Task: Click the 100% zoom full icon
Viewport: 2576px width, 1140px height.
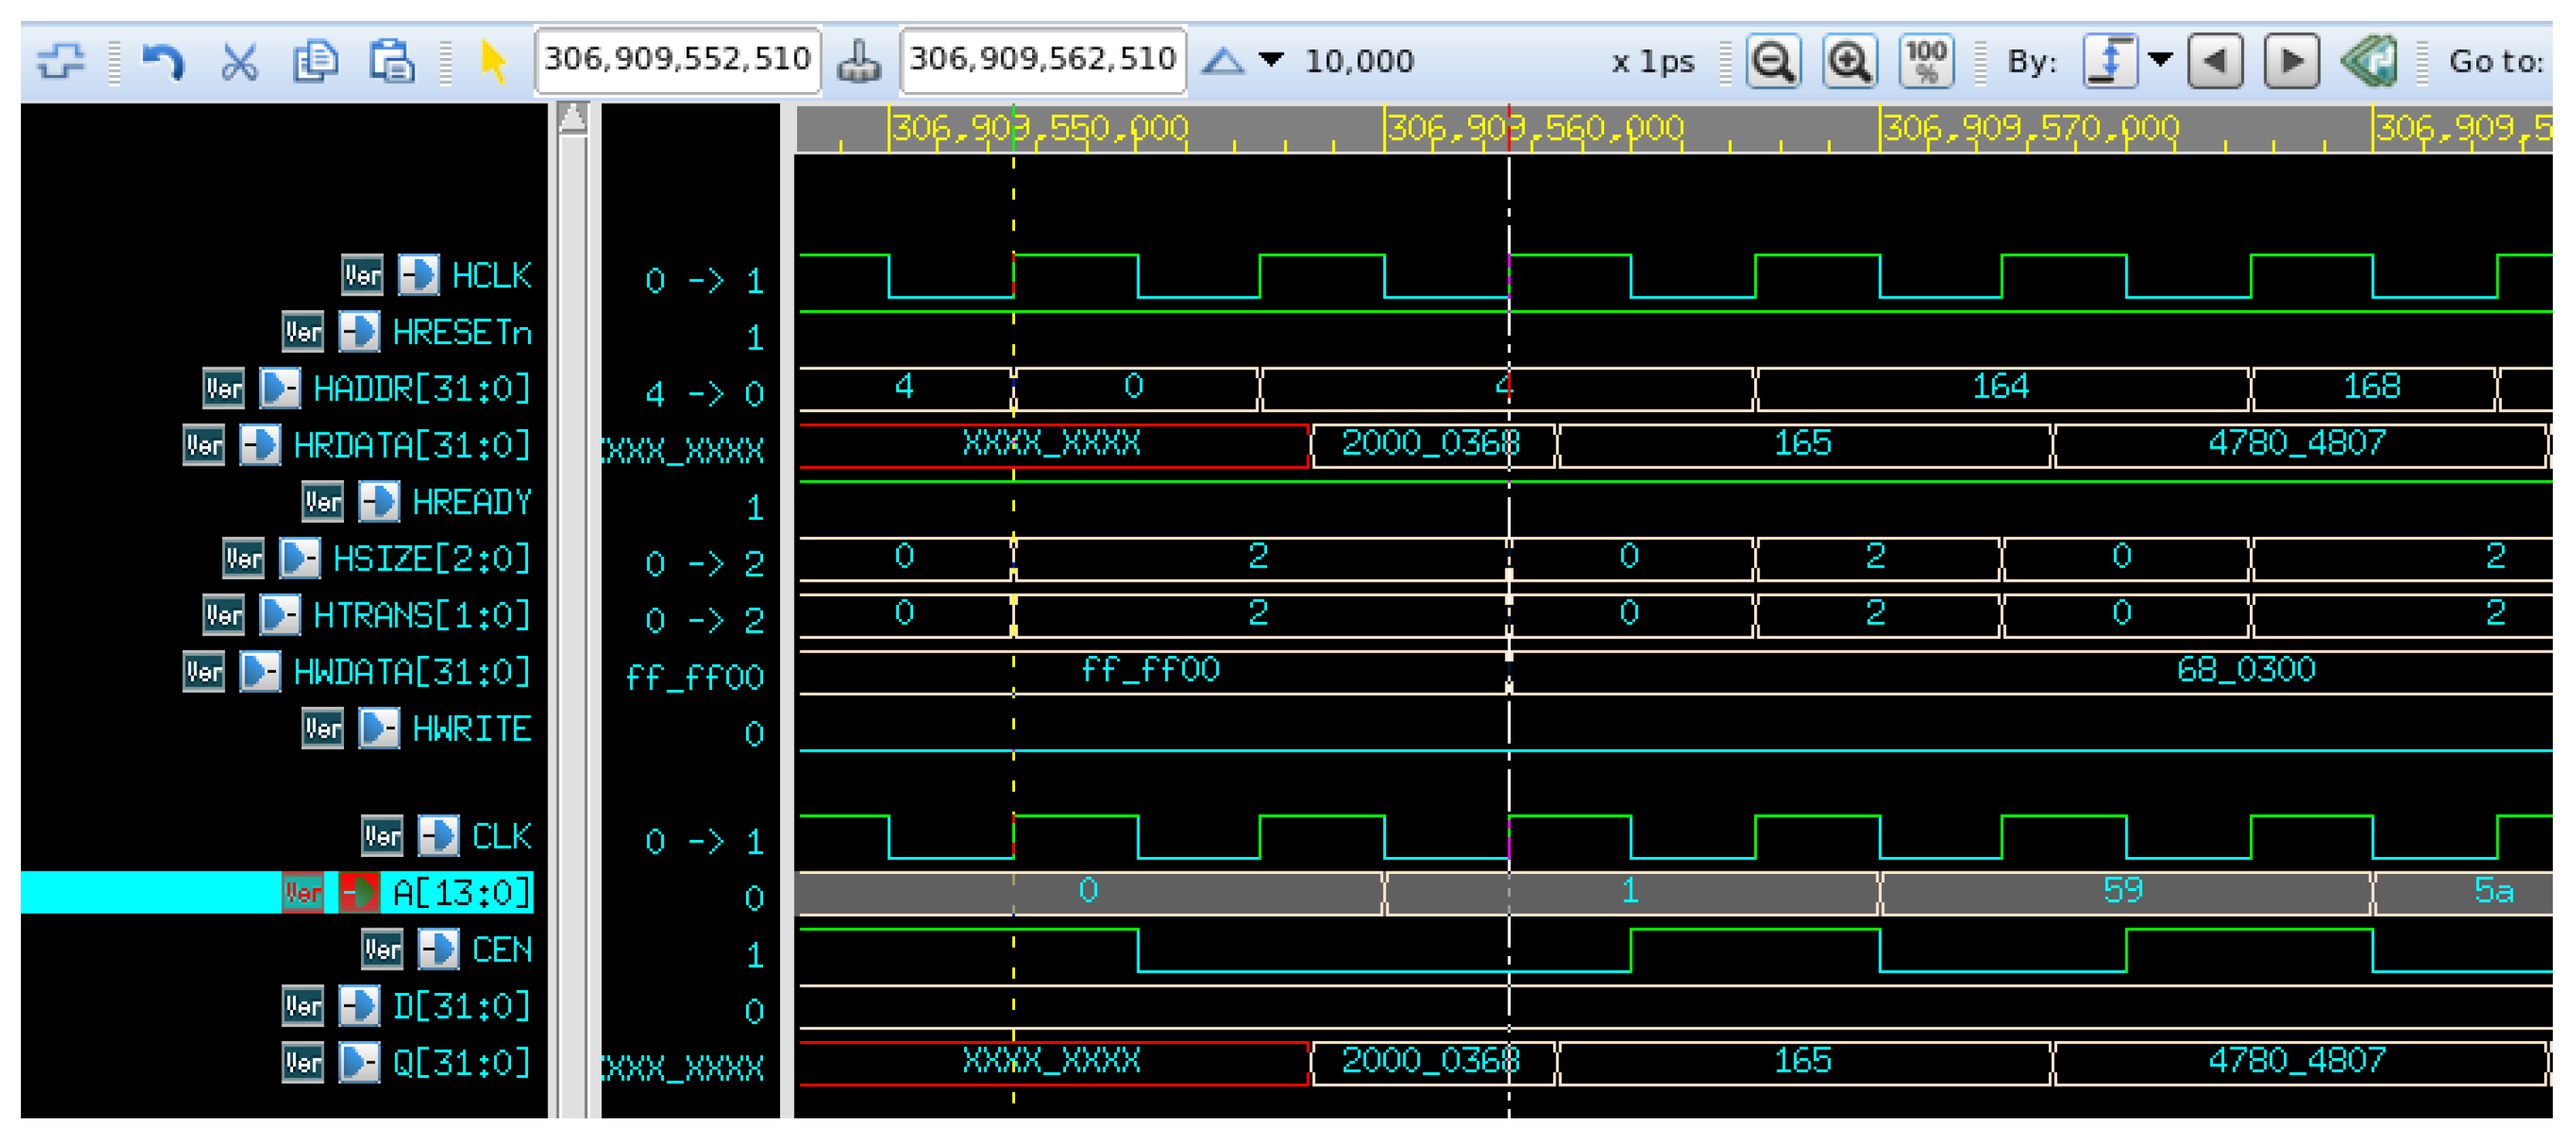Action: (x=1925, y=61)
